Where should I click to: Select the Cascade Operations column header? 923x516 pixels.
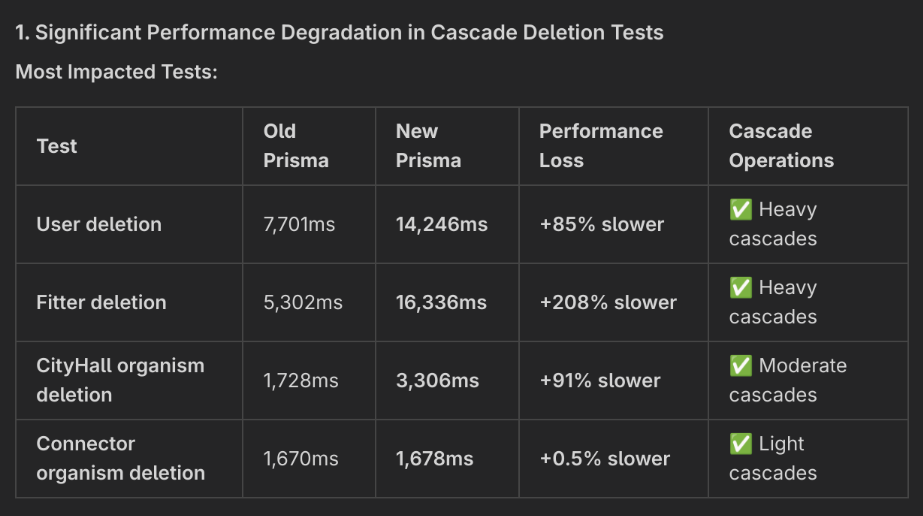(x=780, y=146)
